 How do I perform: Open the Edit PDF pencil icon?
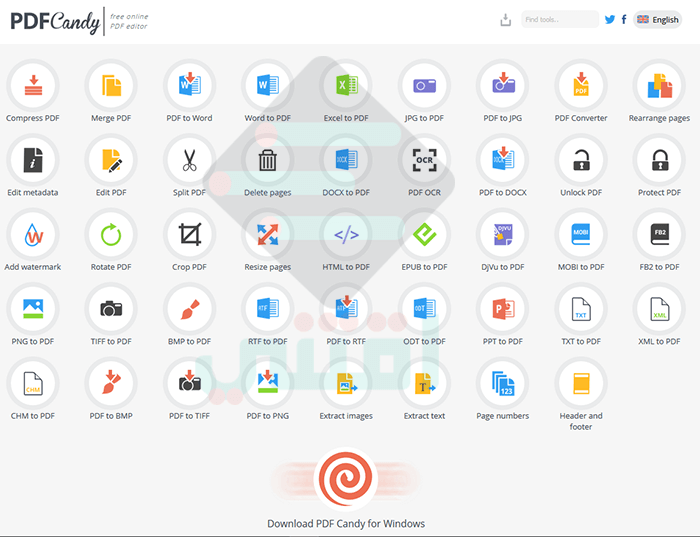pyautogui.click(x=111, y=160)
